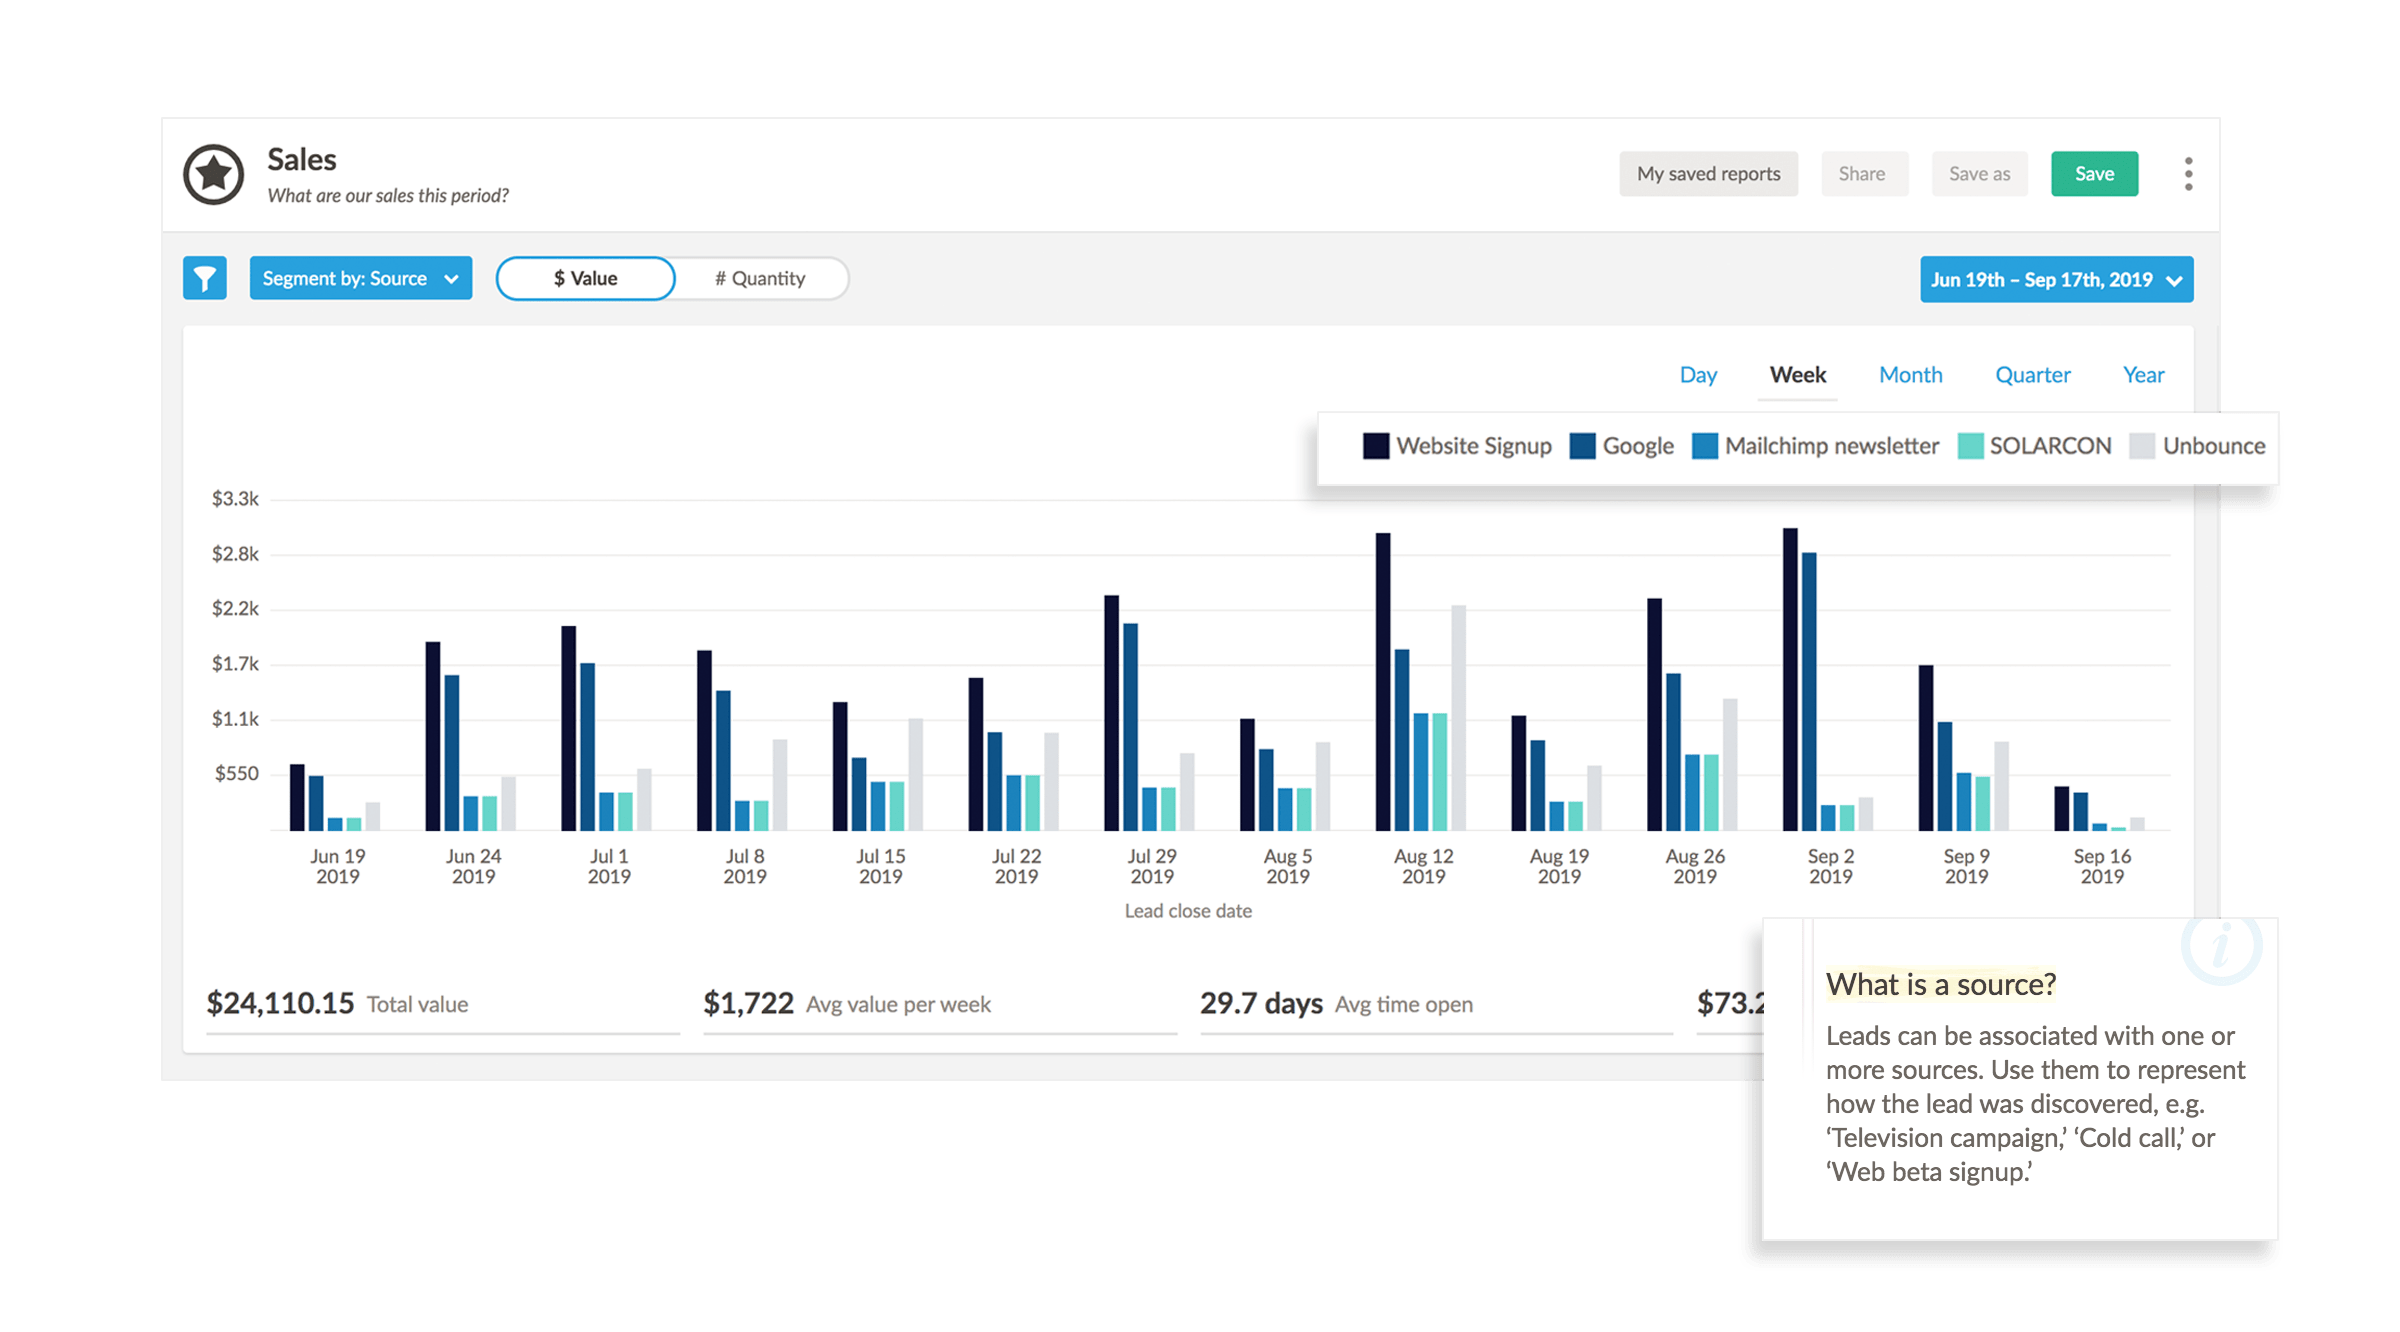Screen dimensions: 2400x1332
Task: Select the Month grouping tab
Action: tap(1910, 375)
